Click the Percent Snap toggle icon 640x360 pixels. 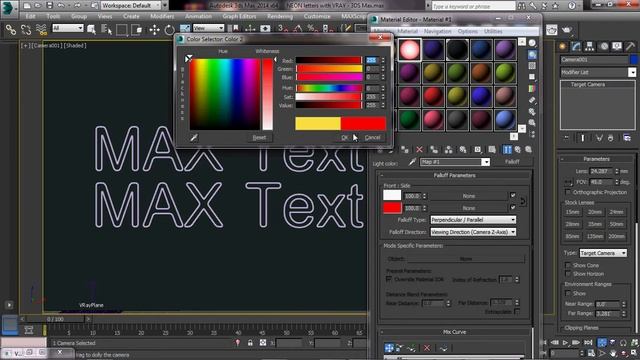pos(313,28)
